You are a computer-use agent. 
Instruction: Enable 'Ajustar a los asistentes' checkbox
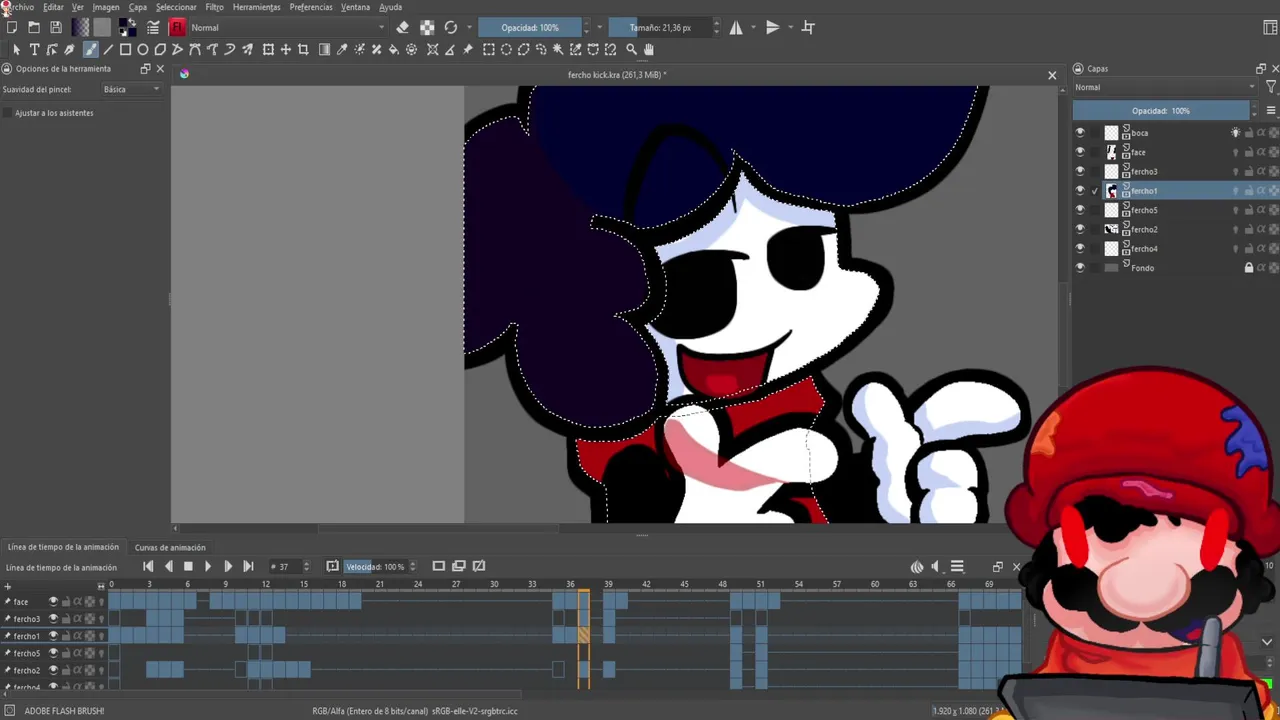click(8, 113)
